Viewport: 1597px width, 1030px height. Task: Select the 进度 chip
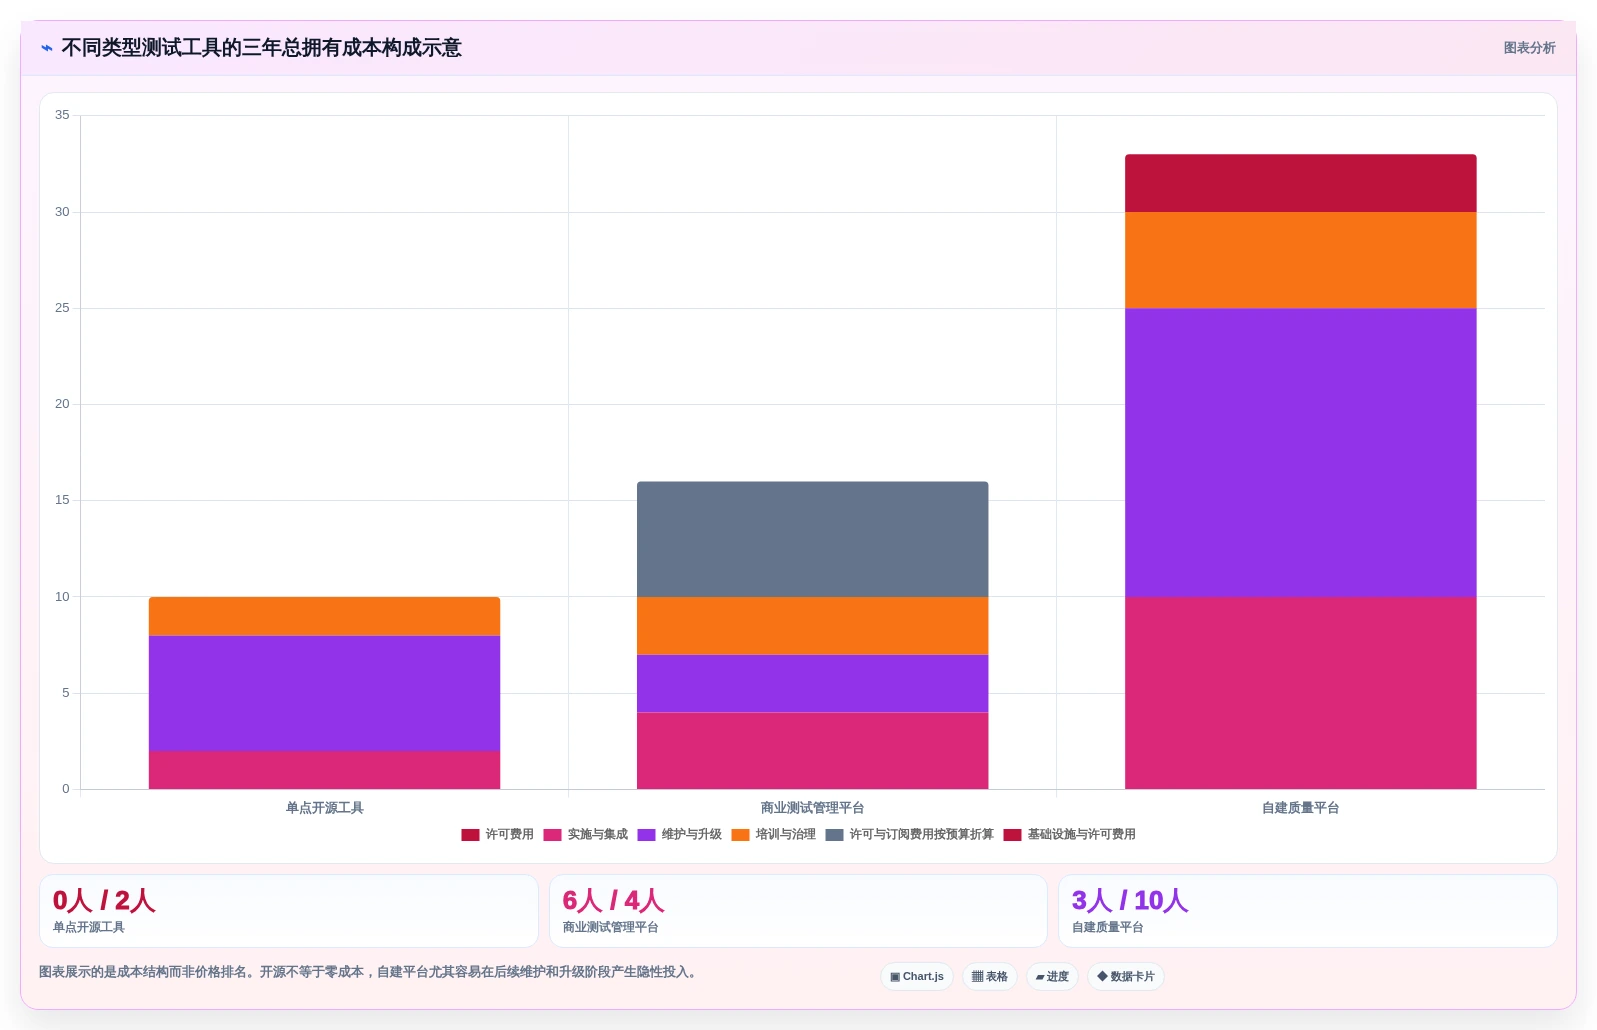[1052, 977]
